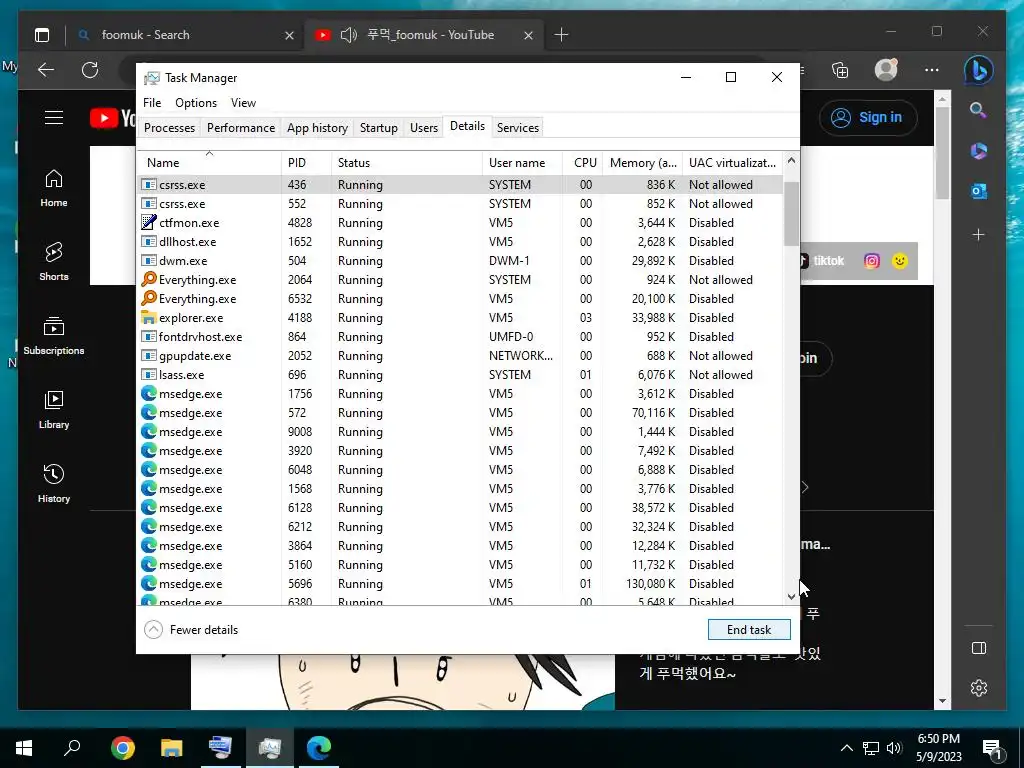Open the View menu in Task Manager
Viewport: 1024px width, 768px height.
coord(243,103)
